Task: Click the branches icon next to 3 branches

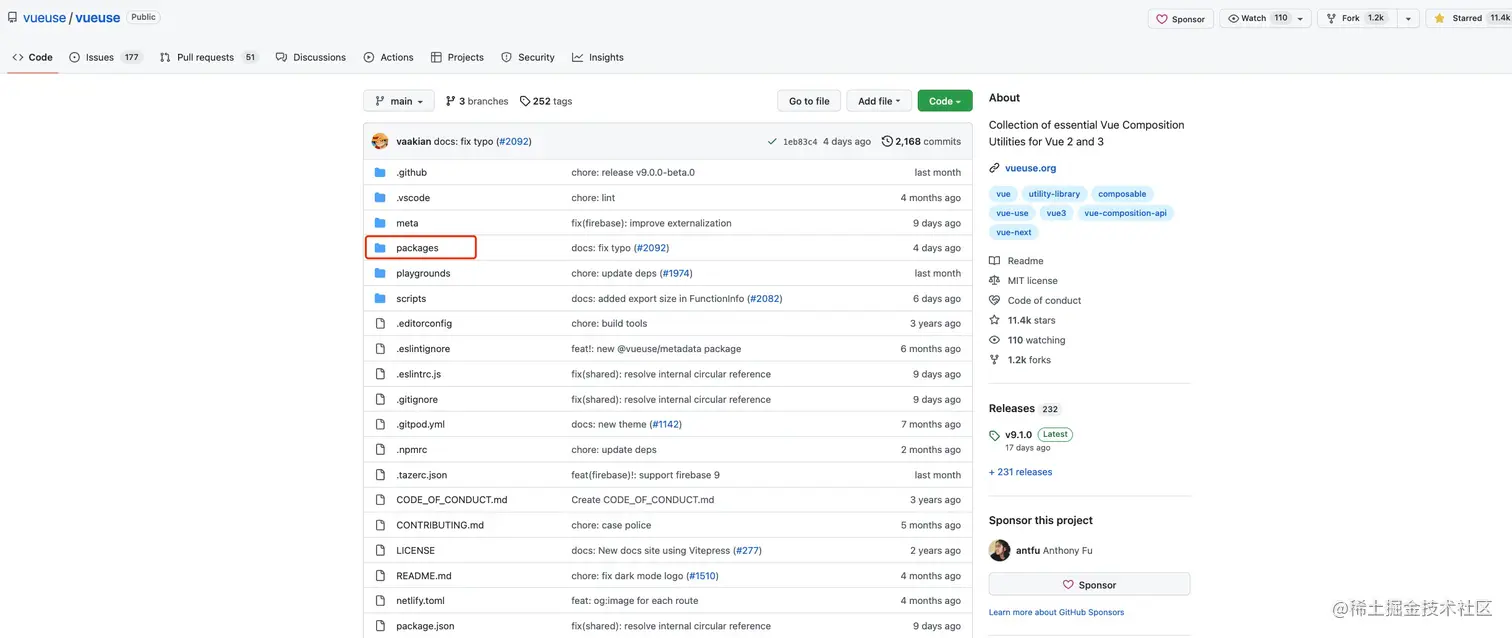Action: coord(450,101)
